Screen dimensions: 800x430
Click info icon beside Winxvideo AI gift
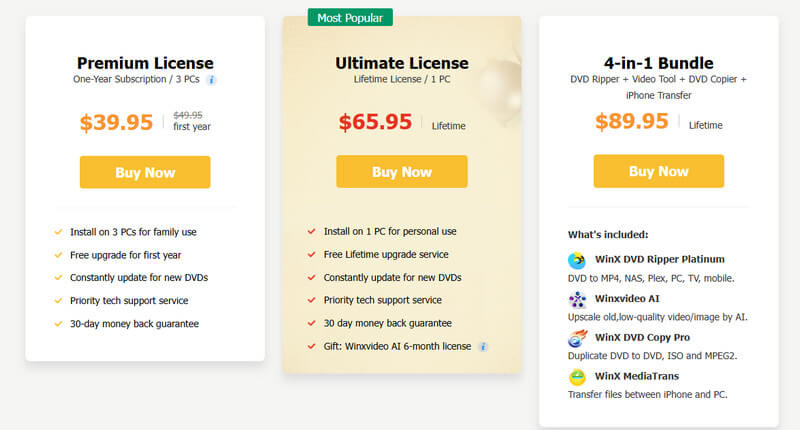483,347
